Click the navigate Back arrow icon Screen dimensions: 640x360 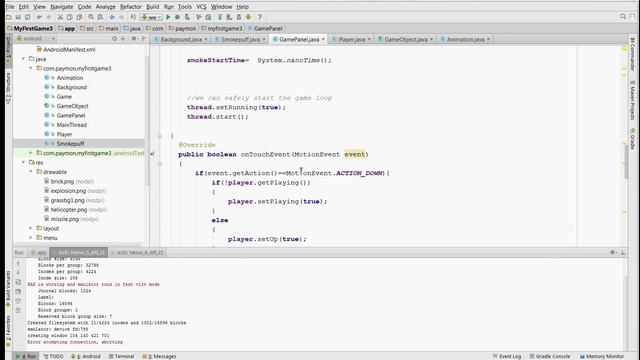point(112,17)
